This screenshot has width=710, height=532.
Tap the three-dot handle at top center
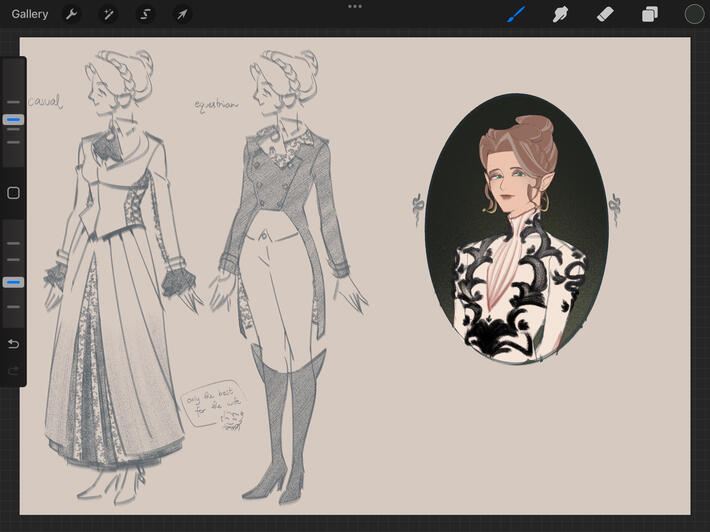[355, 6]
